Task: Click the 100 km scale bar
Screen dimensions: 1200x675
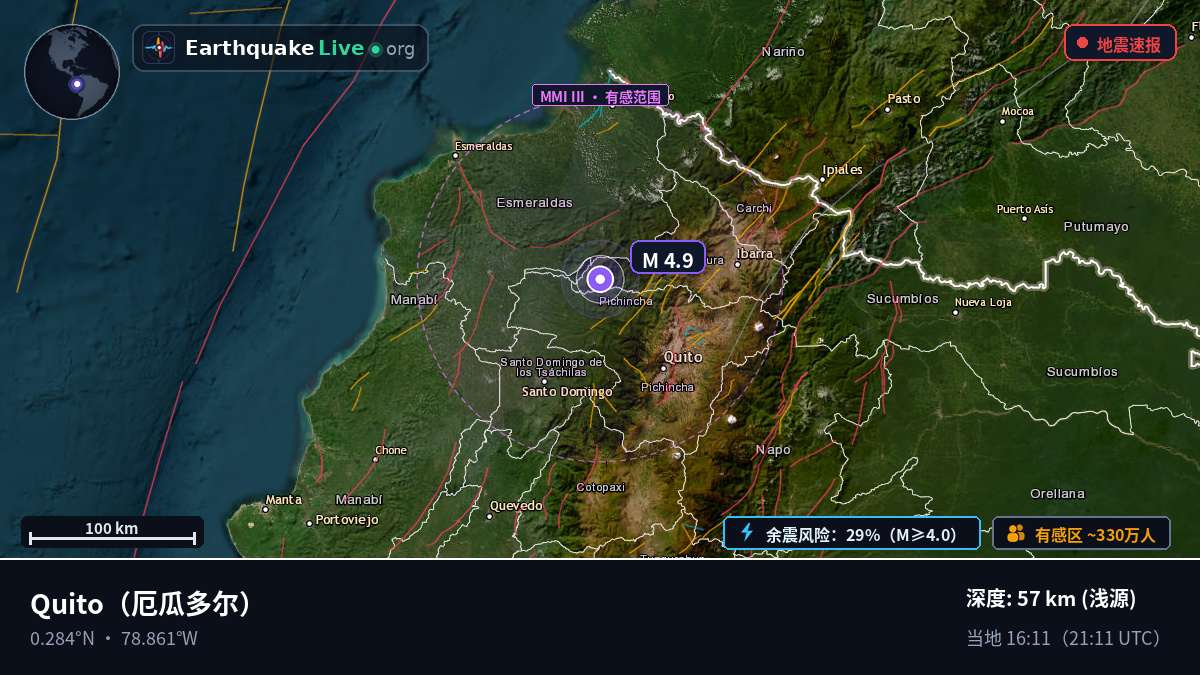Action: point(112,532)
